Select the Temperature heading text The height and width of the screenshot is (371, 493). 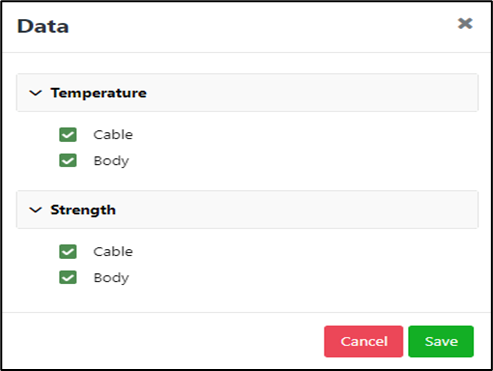click(99, 93)
